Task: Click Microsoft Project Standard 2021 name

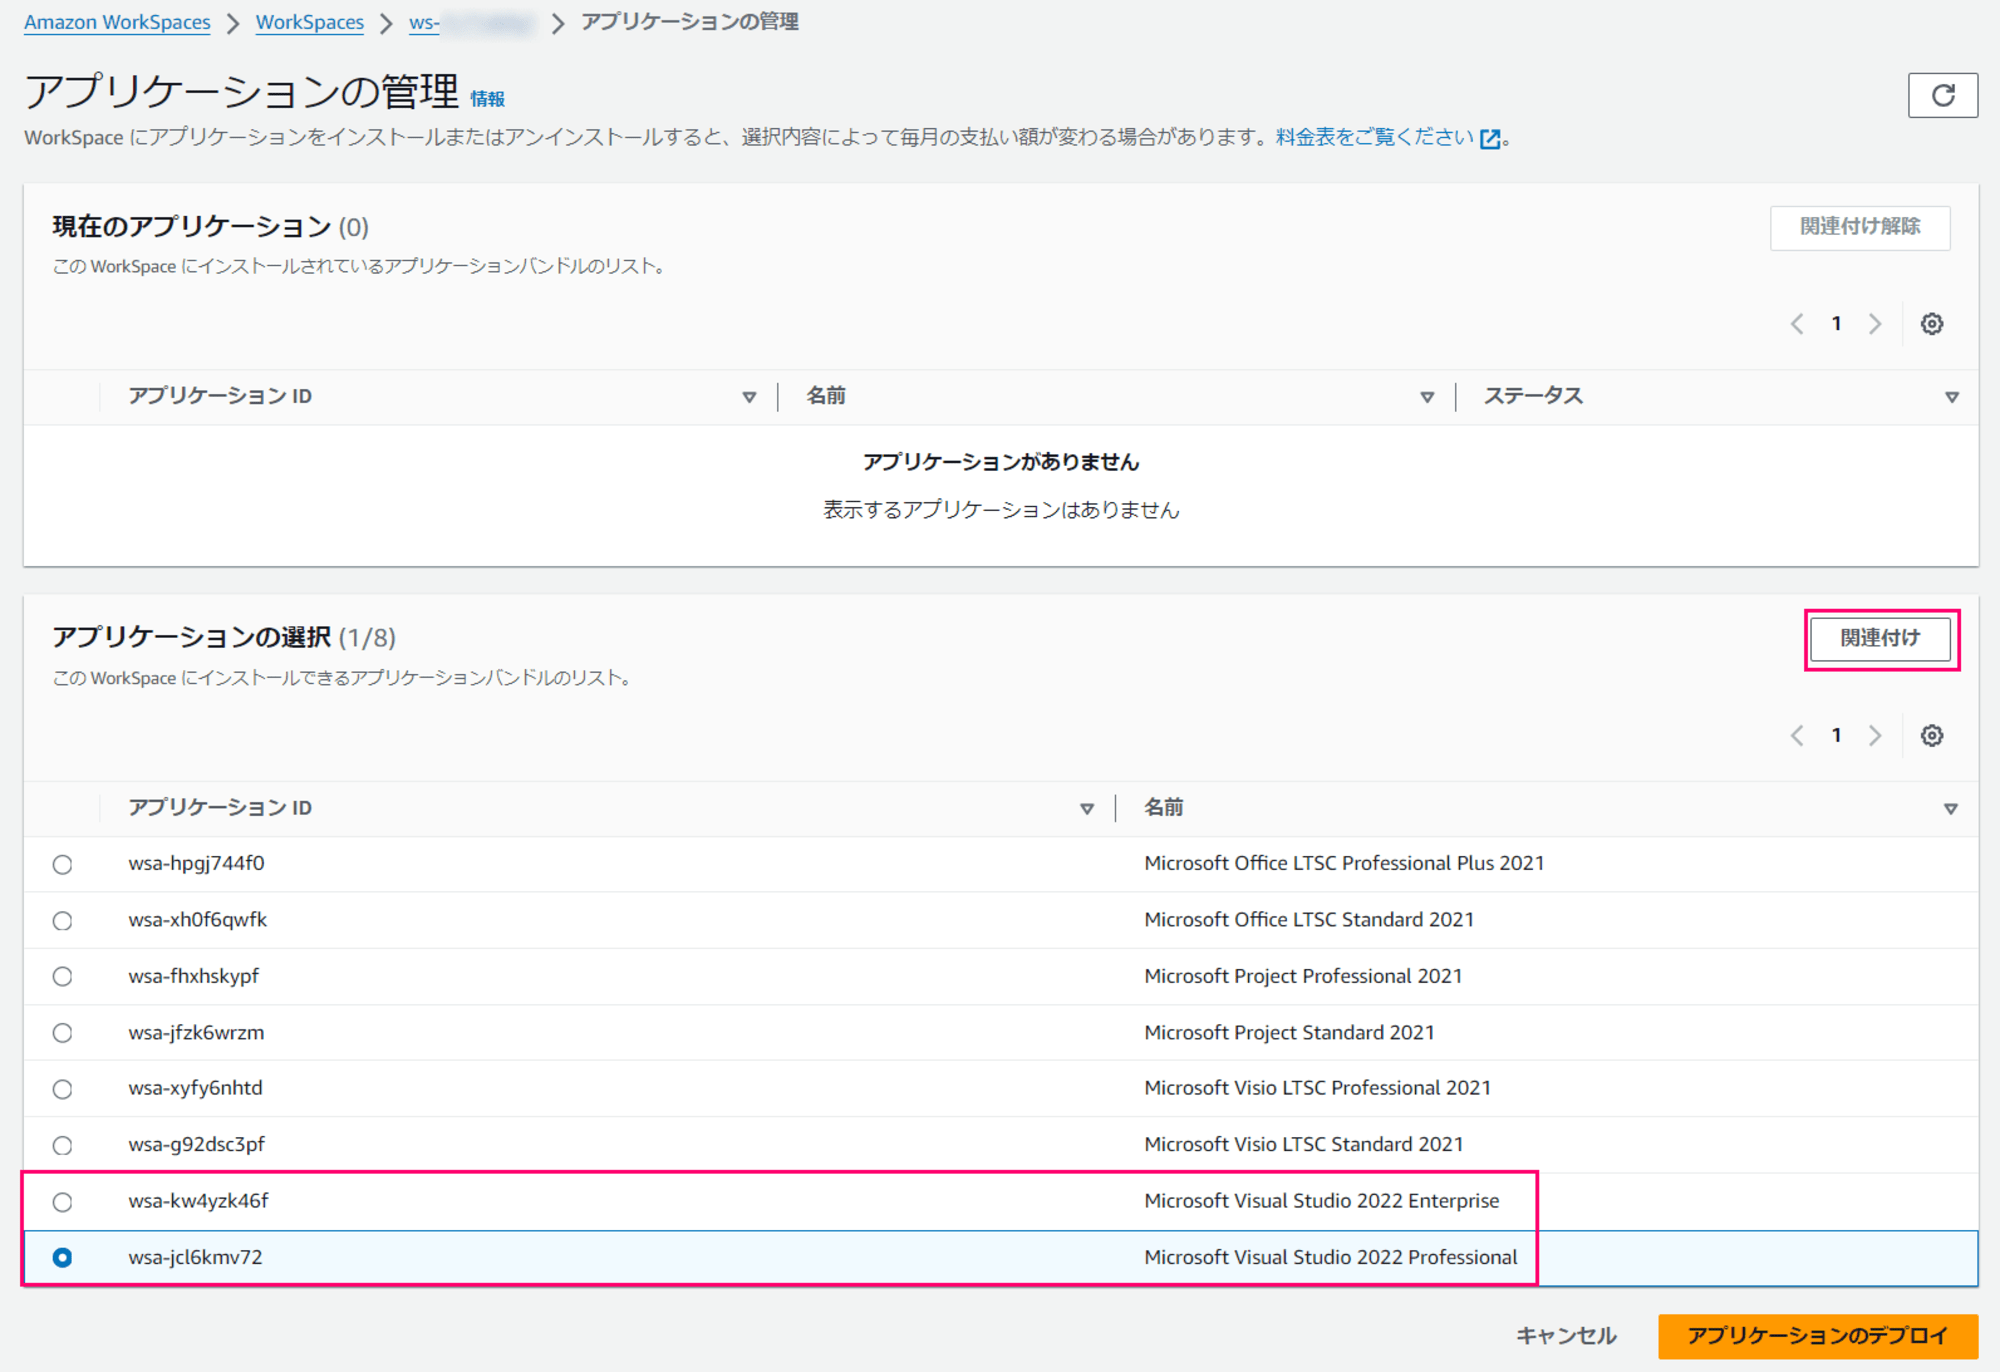Action: (x=1289, y=1032)
